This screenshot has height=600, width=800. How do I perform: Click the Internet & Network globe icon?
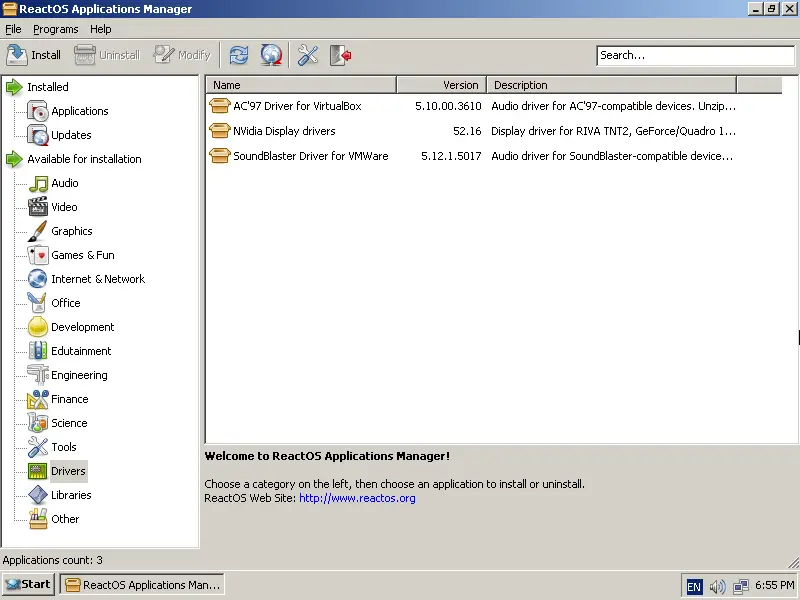pos(38,279)
